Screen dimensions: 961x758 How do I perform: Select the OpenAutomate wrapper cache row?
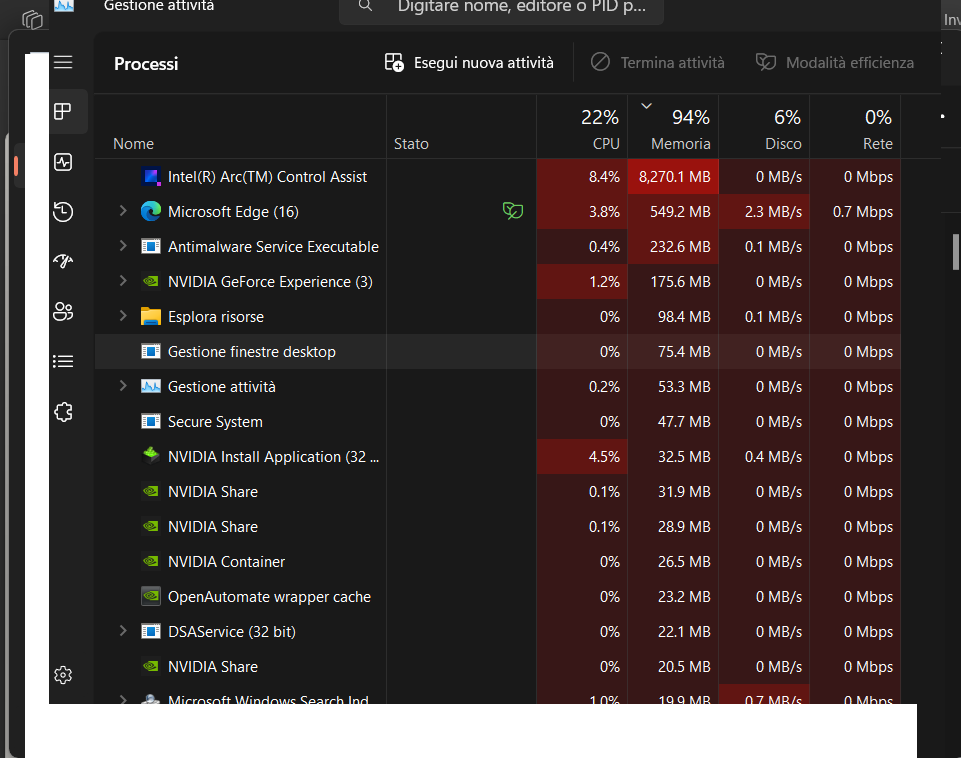click(498, 596)
